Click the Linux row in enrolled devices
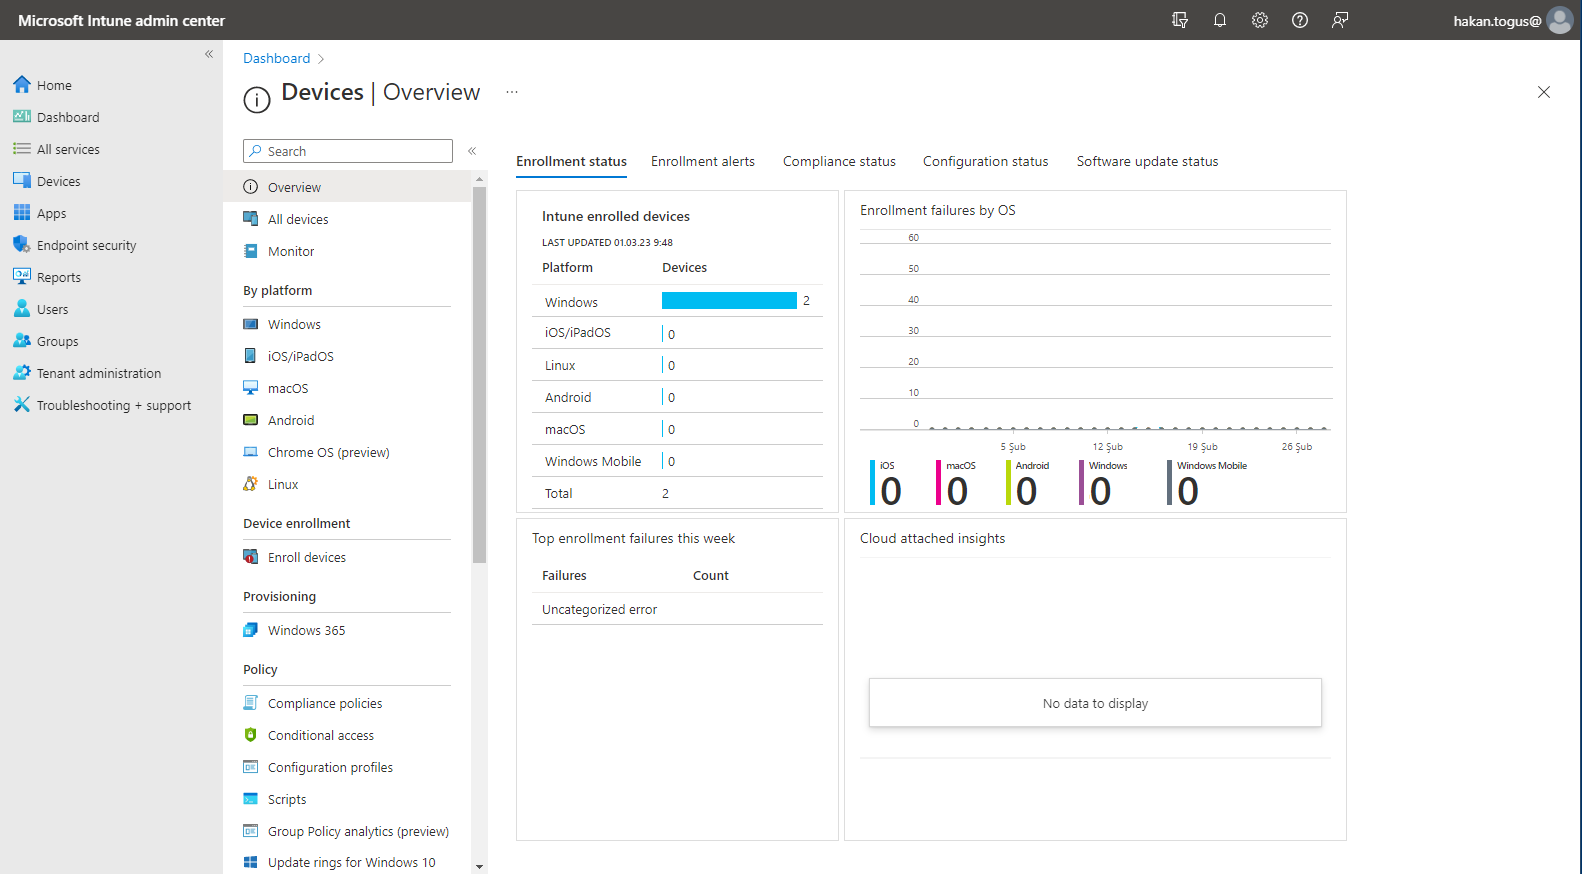The height and width of the screenshot is (874, 1582). coord(677,365)
